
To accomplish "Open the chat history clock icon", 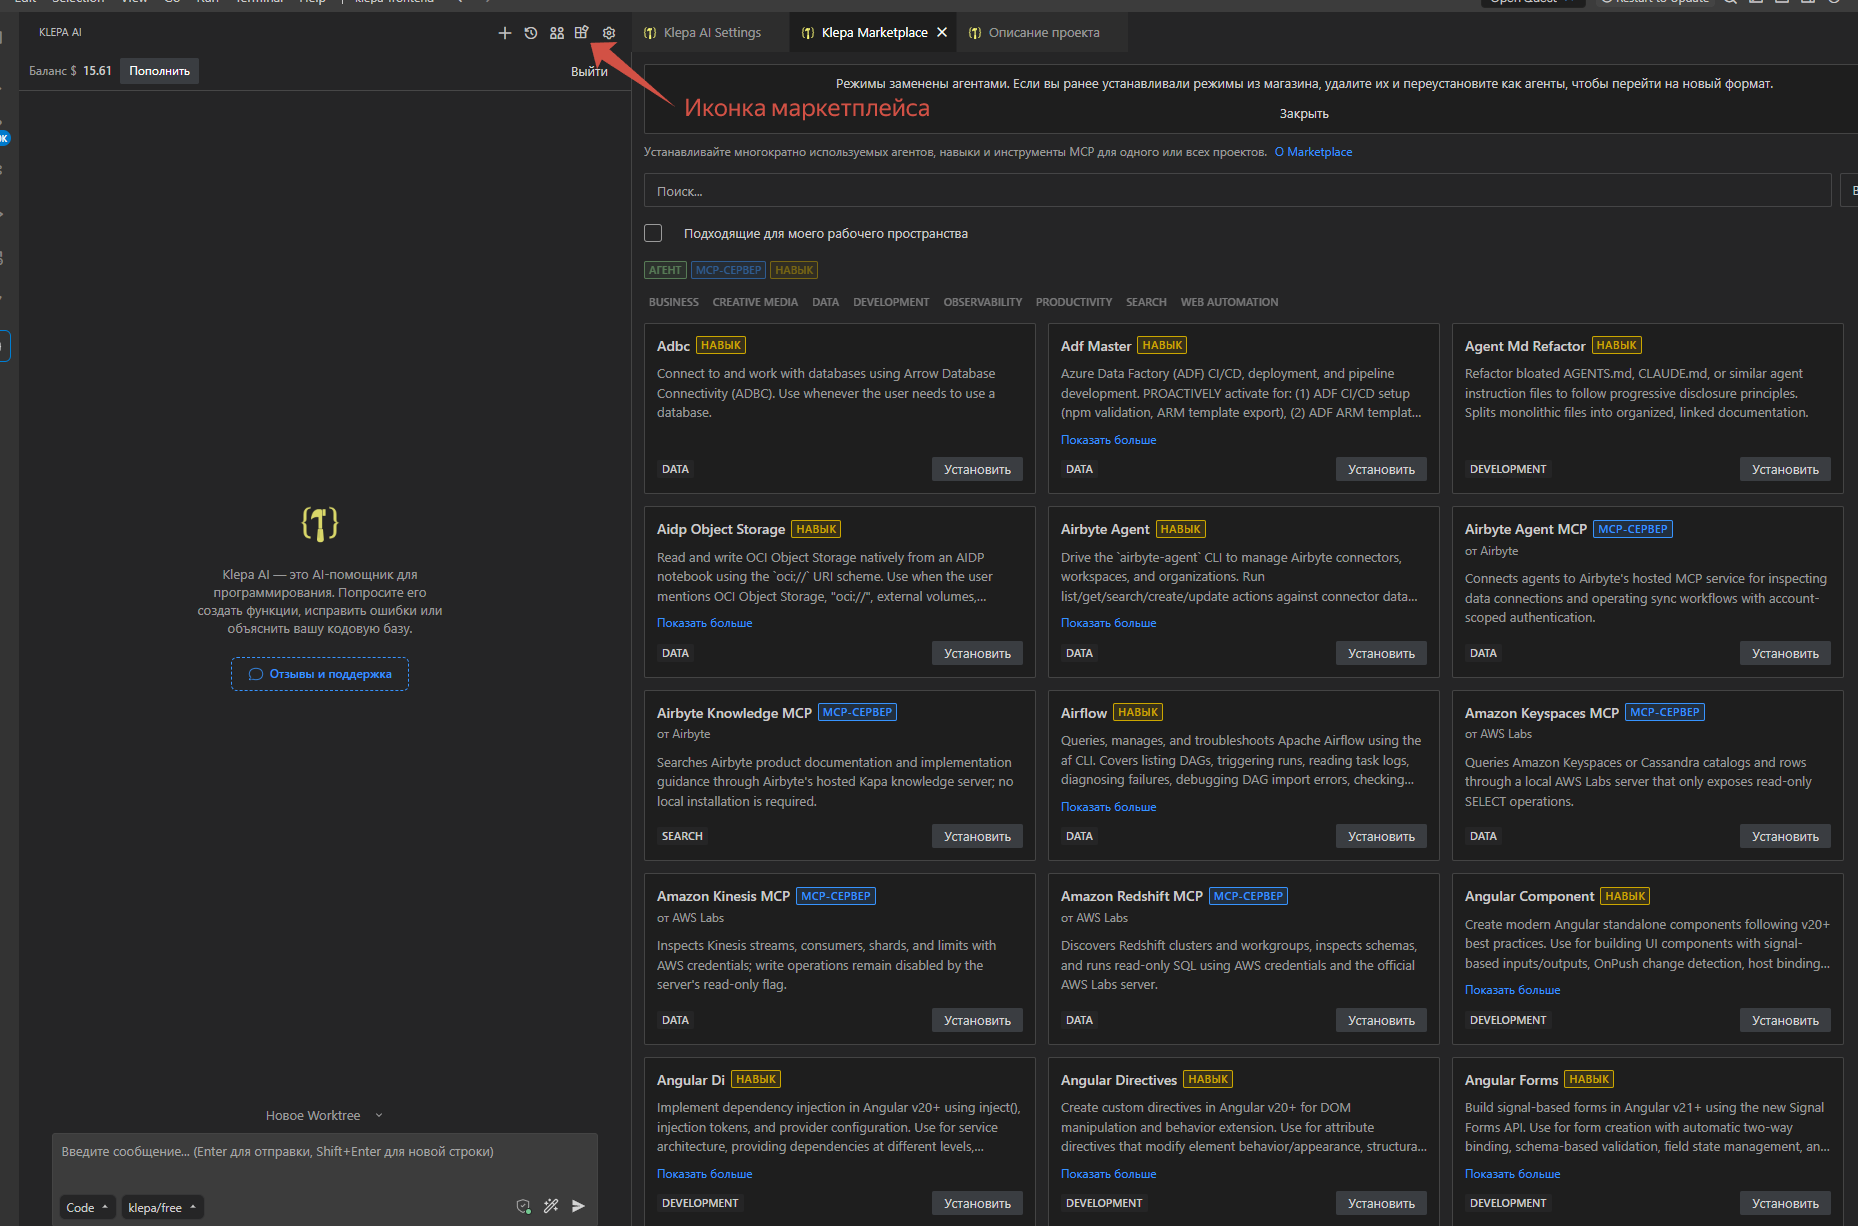I will coord(531,33).
